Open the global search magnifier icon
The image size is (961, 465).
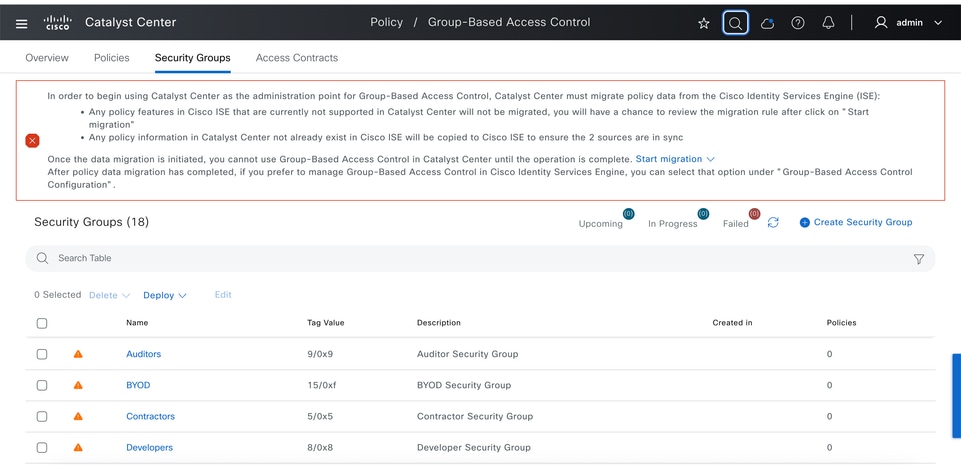[x=735, y=23]
